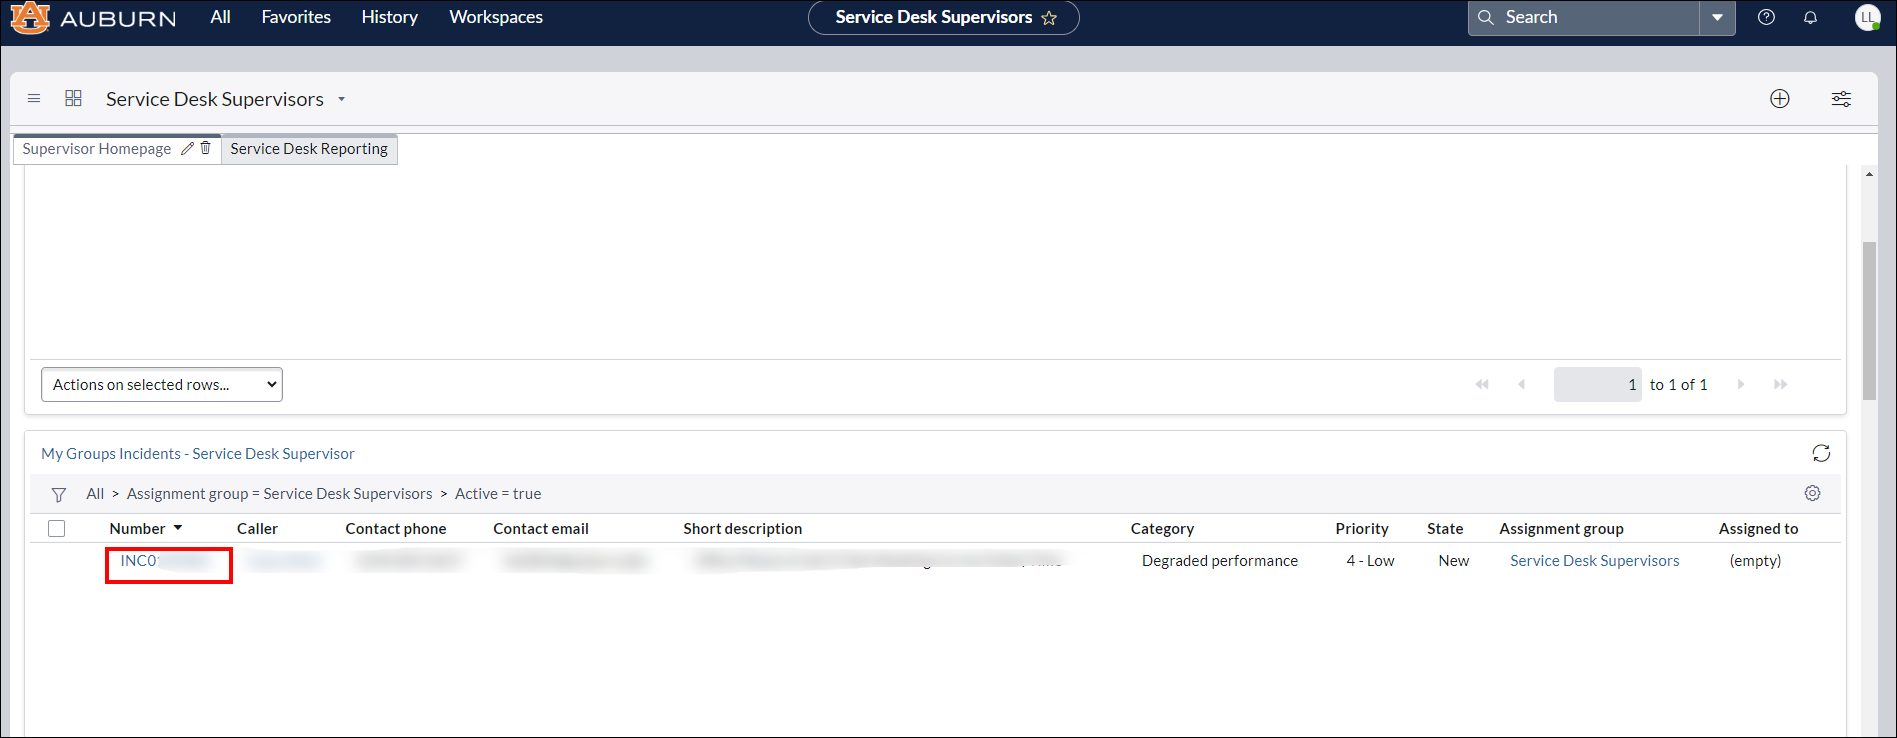Expand Service Desk Supervisors dashboard dropdown
Viewport: 1897px width, 738px height.
341,99
